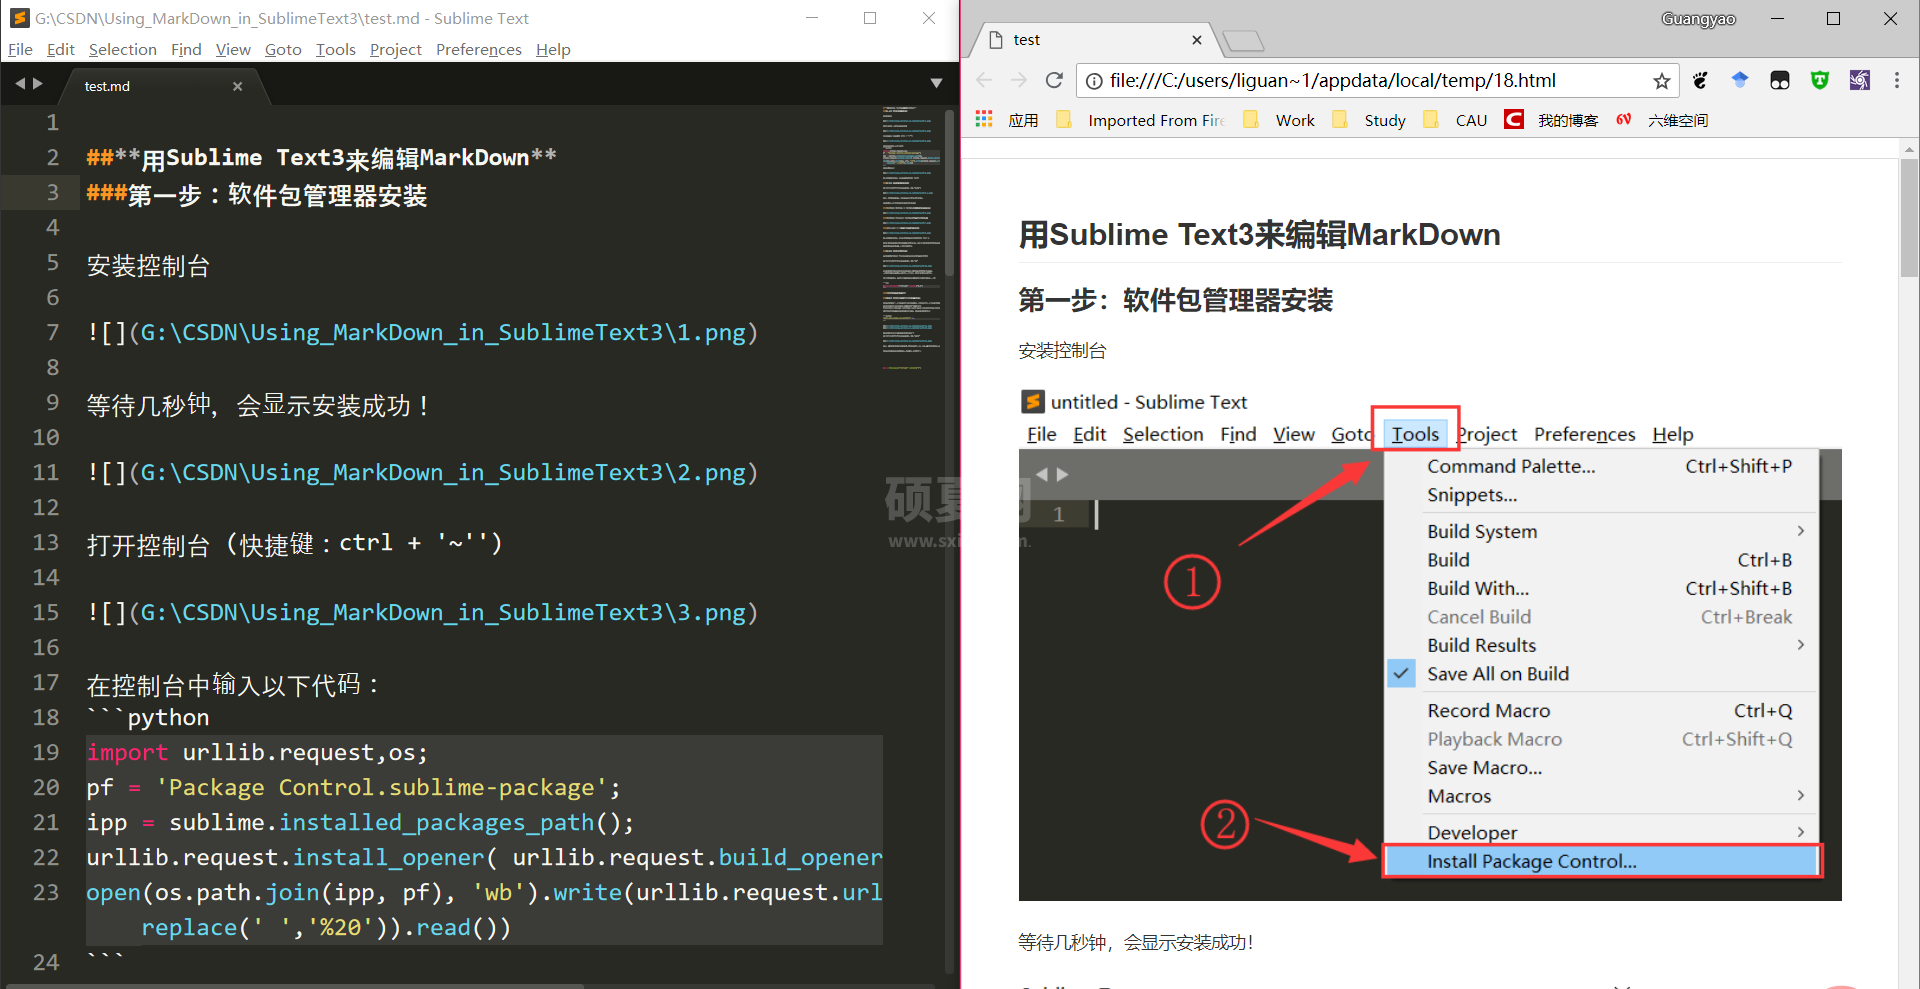Click line number 9 in the gutter

coord(52,403)
